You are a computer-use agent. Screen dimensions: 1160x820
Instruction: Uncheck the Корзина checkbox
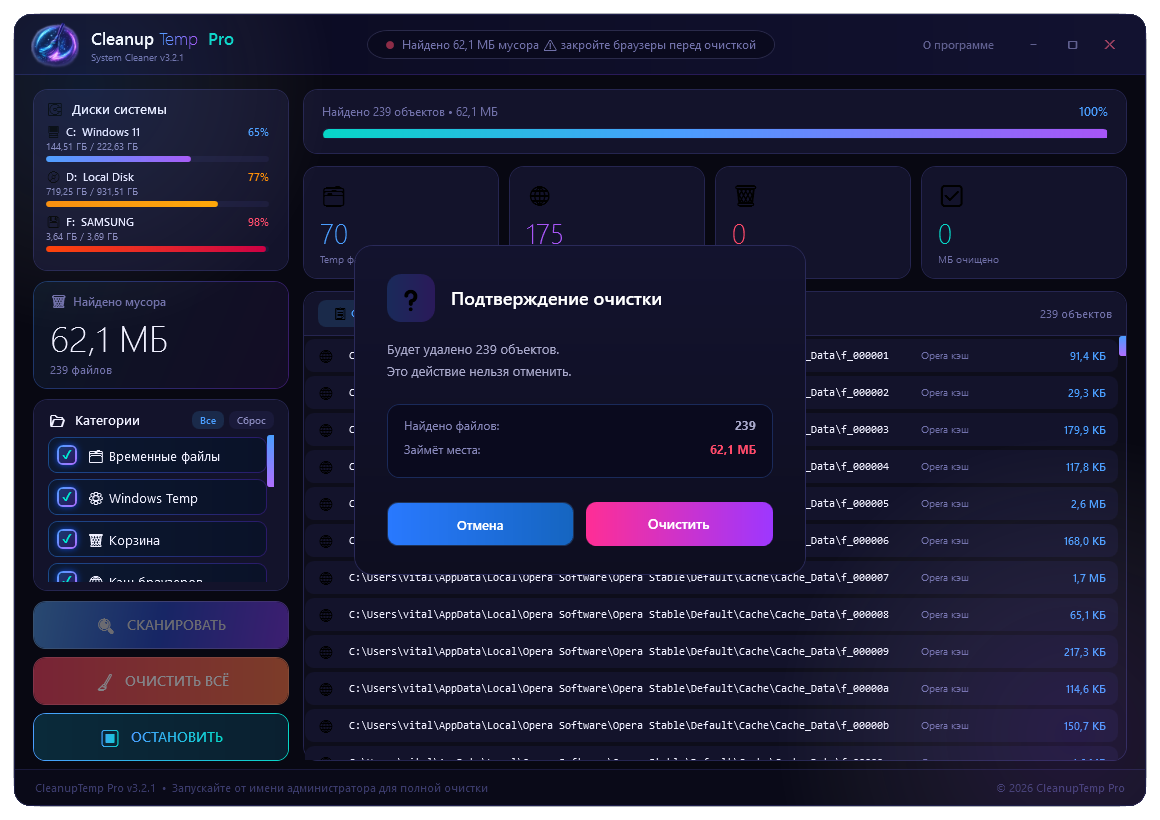(x=67, y=539)
